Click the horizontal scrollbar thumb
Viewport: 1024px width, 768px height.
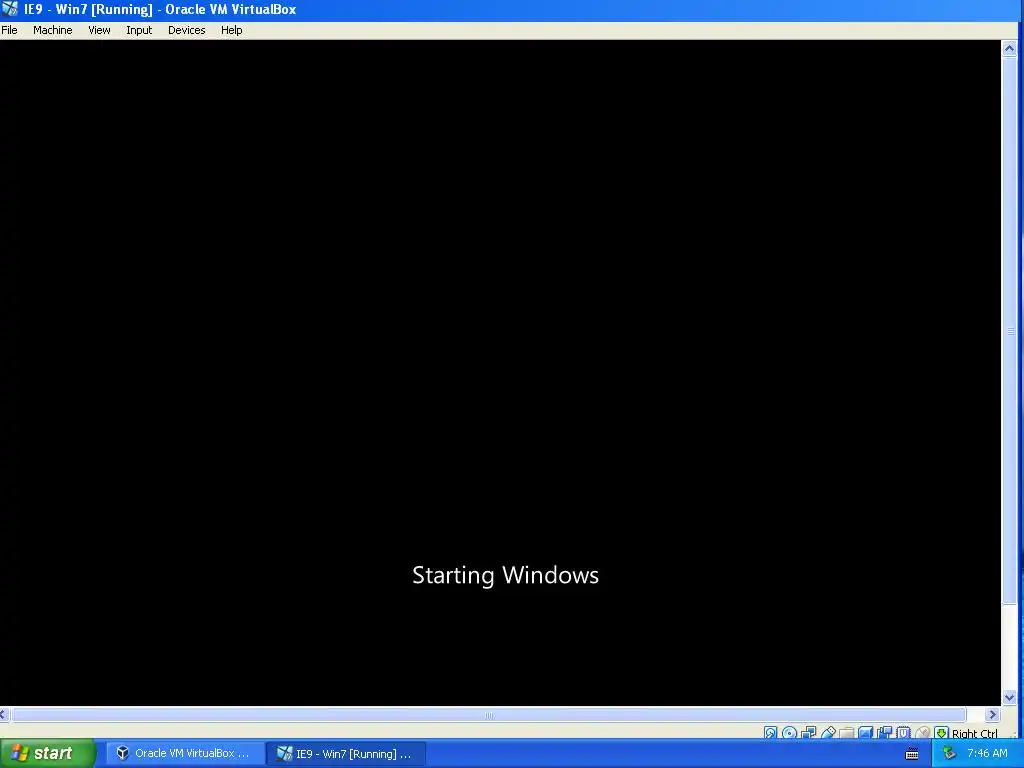488,714
